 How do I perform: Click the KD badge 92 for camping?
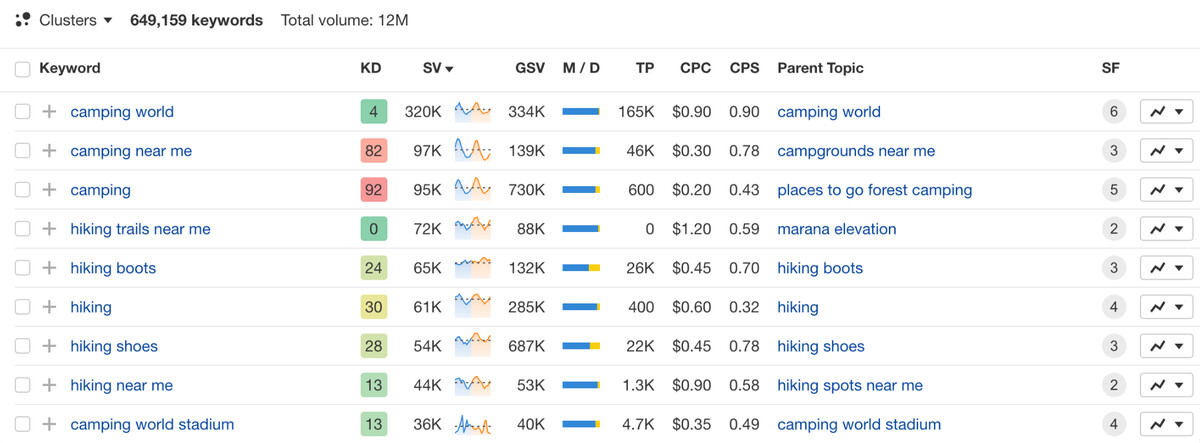373,190
